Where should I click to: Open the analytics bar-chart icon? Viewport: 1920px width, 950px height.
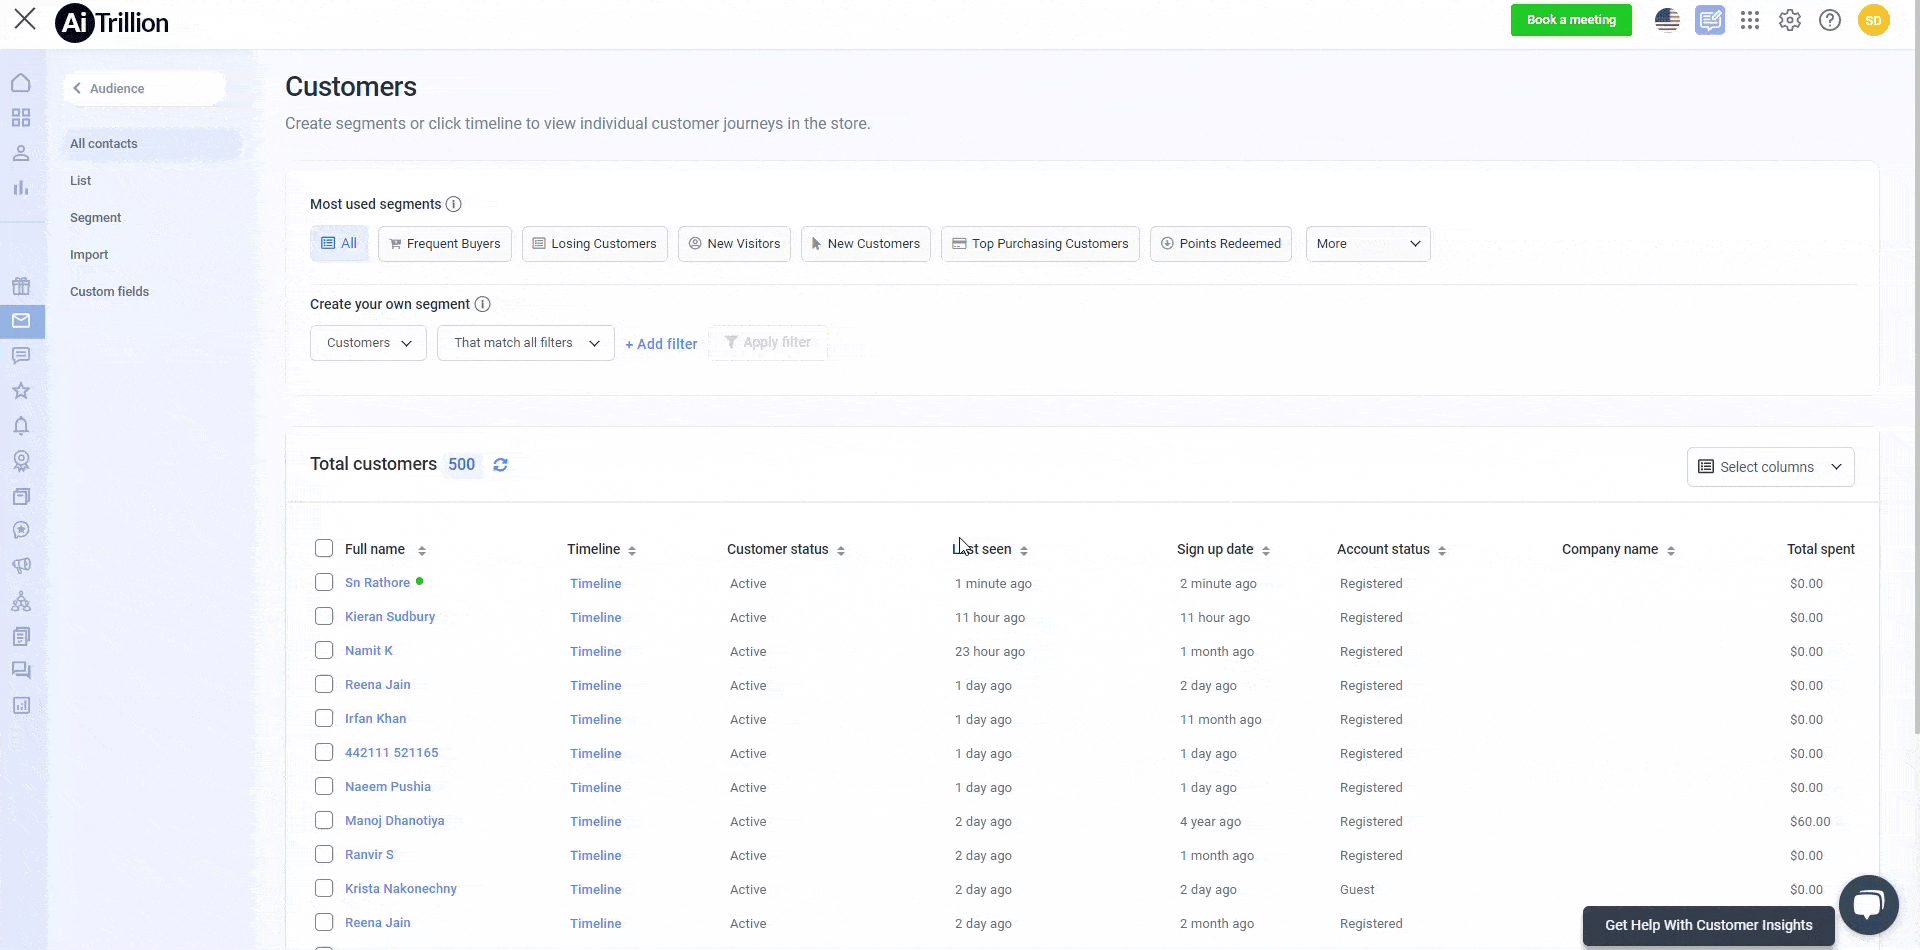coord(21,187)
